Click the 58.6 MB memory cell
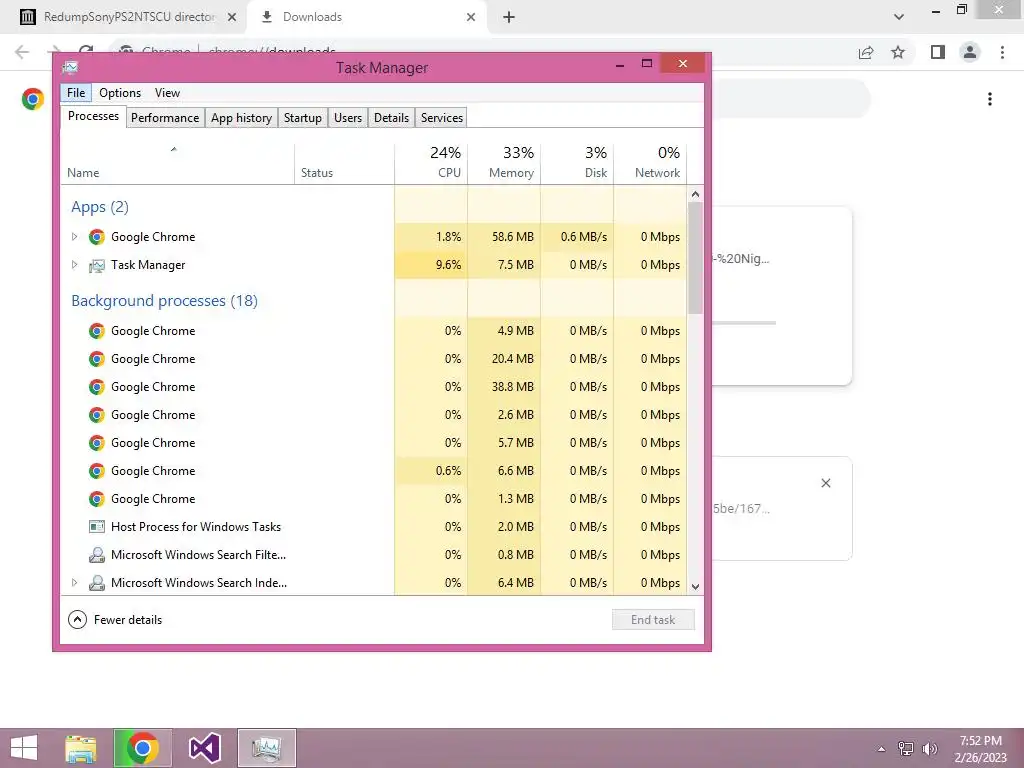The width and height of the screenshot is (1024, 768). (x=504, y=236)
